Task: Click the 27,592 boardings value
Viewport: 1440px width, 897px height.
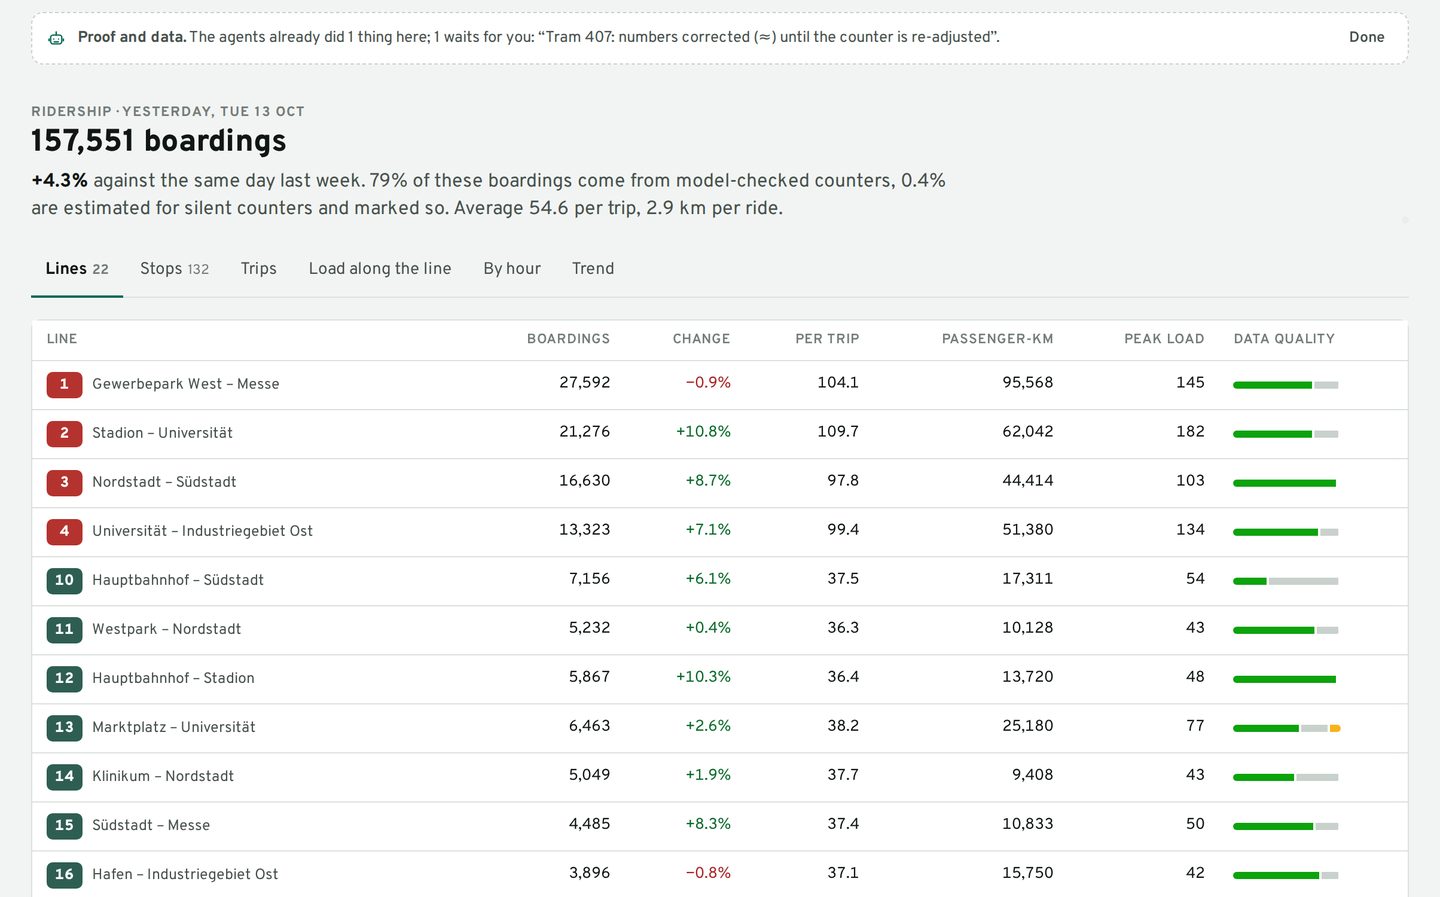Action: pyautogui.click(x=585, y=383)
